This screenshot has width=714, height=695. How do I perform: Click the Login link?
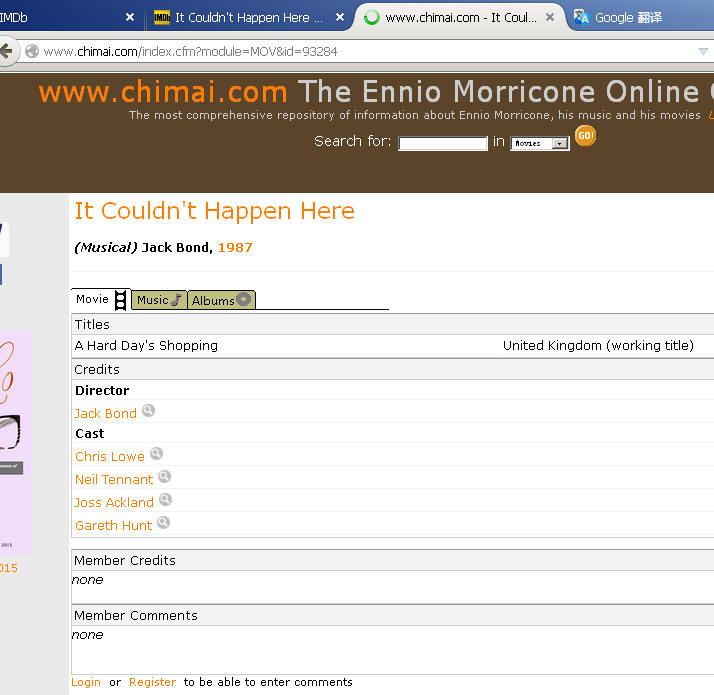pos(86,682)
